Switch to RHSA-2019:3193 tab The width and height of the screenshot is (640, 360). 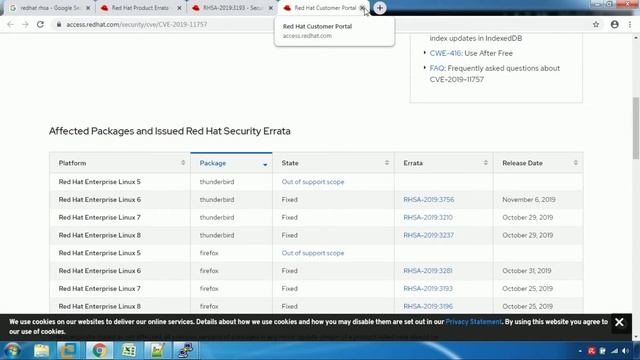(x=231, y=8)
